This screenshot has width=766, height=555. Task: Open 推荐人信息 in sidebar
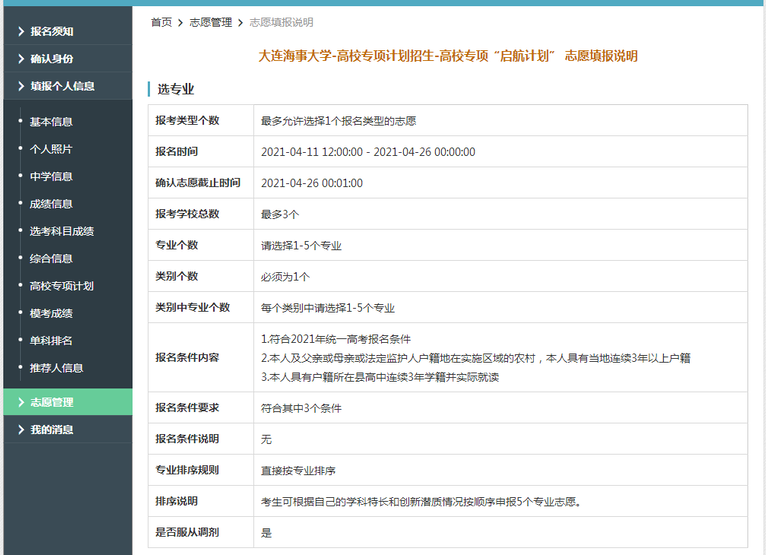56,368
